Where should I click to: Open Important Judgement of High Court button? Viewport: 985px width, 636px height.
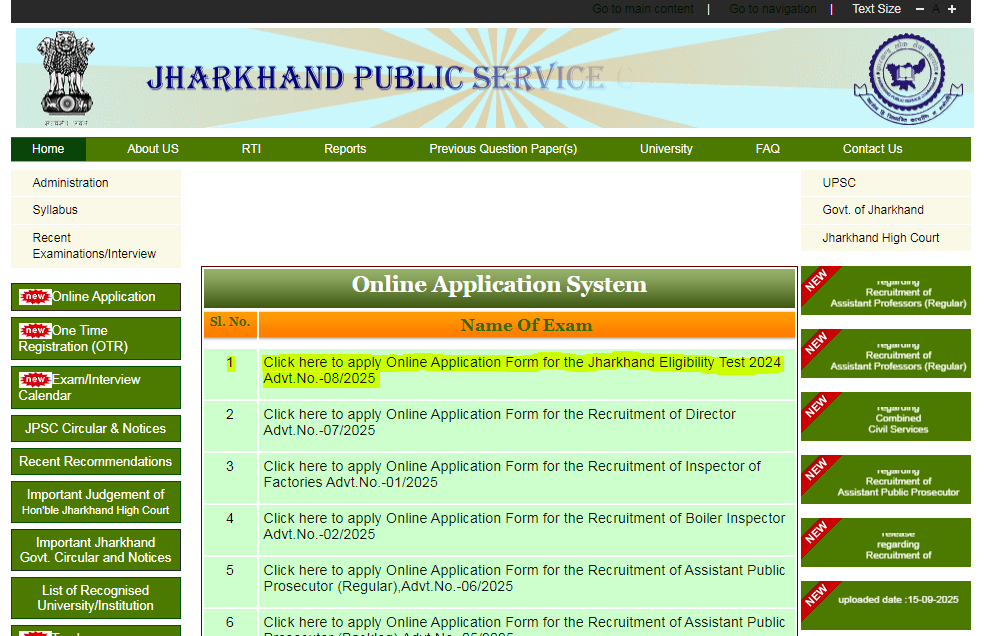click(x=96, y=502)
